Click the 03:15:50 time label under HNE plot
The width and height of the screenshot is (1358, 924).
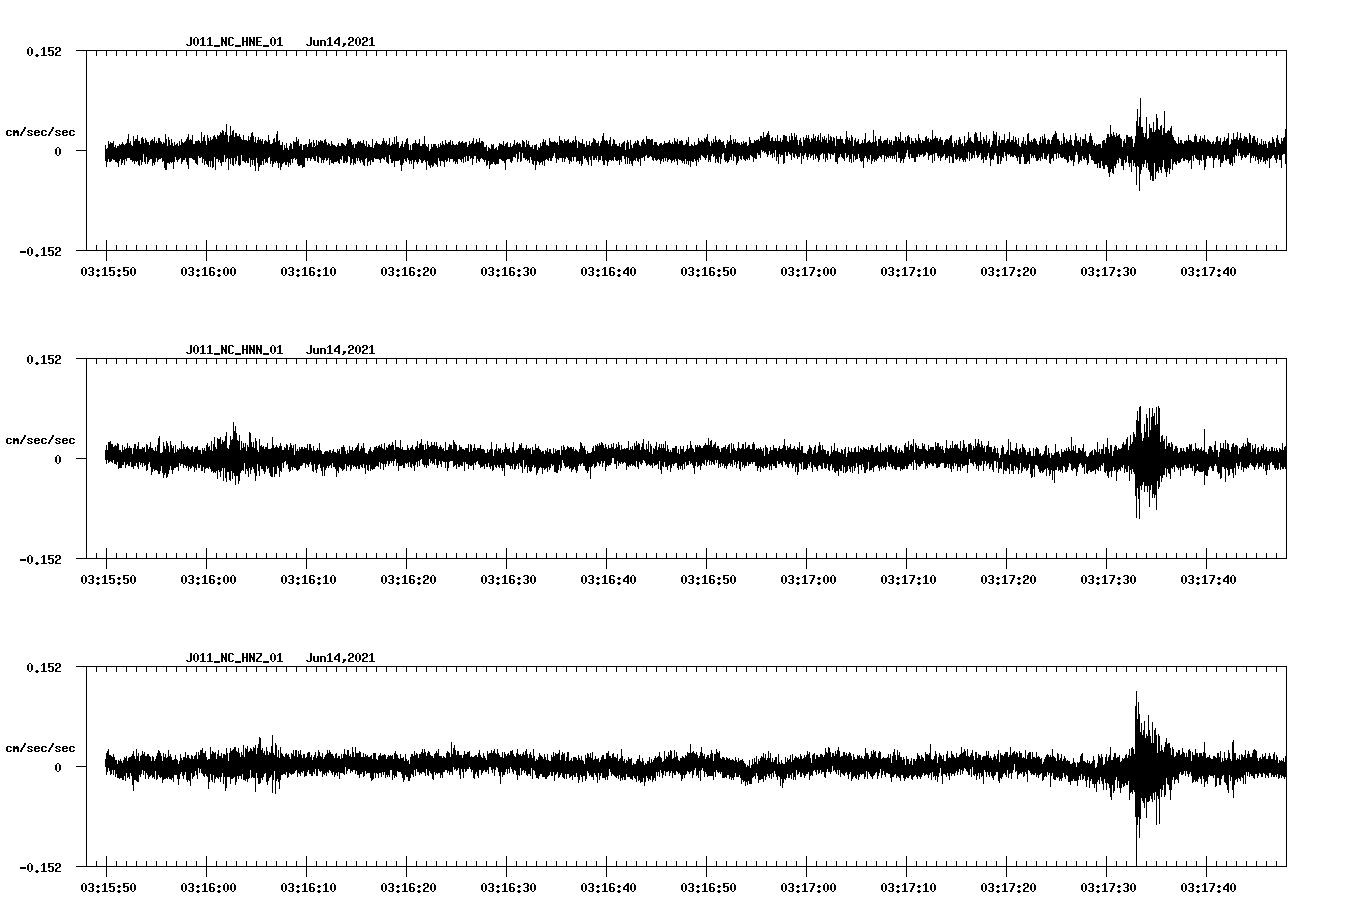[108, 271]
